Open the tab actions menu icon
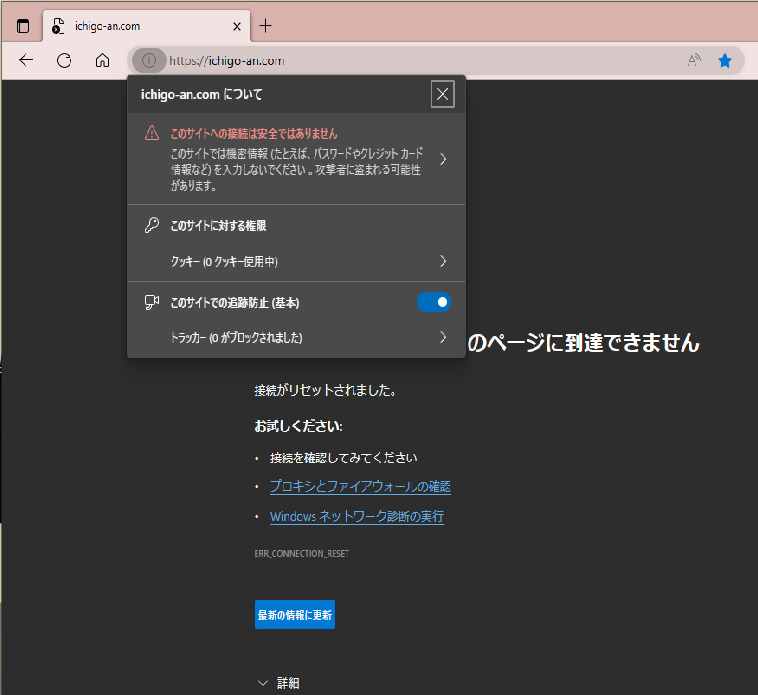This screenshot has width=758, height=695. pos(23,26)
